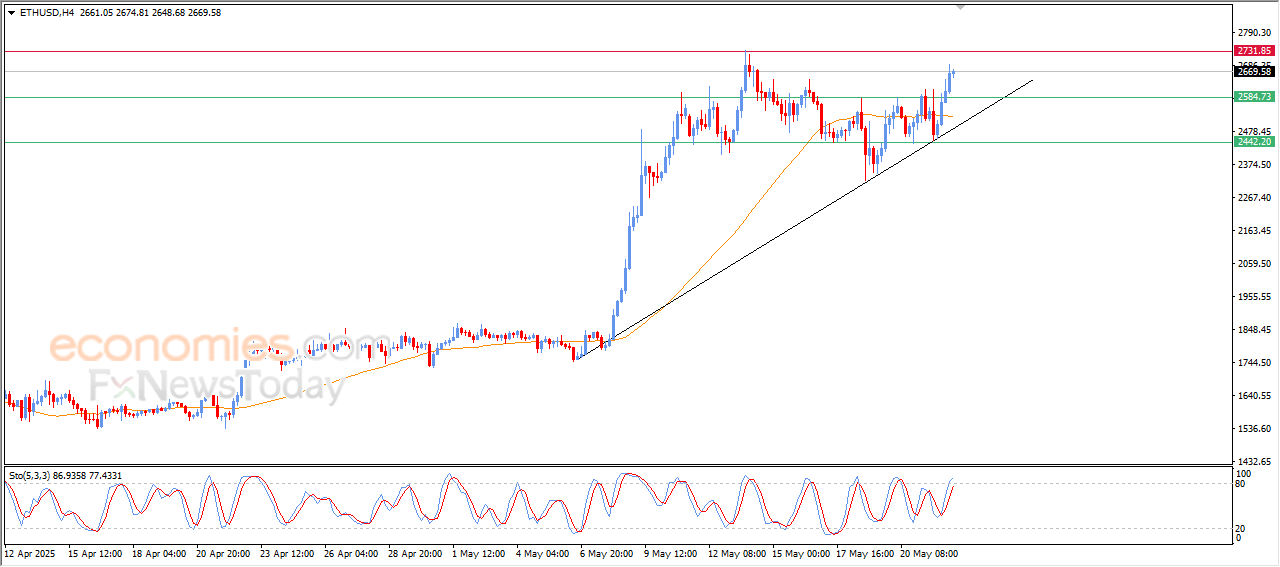This screenshot has width=1280, height=567.
Task: Click the 6 May 20:00 time label
Action: [x=605, y=552]
